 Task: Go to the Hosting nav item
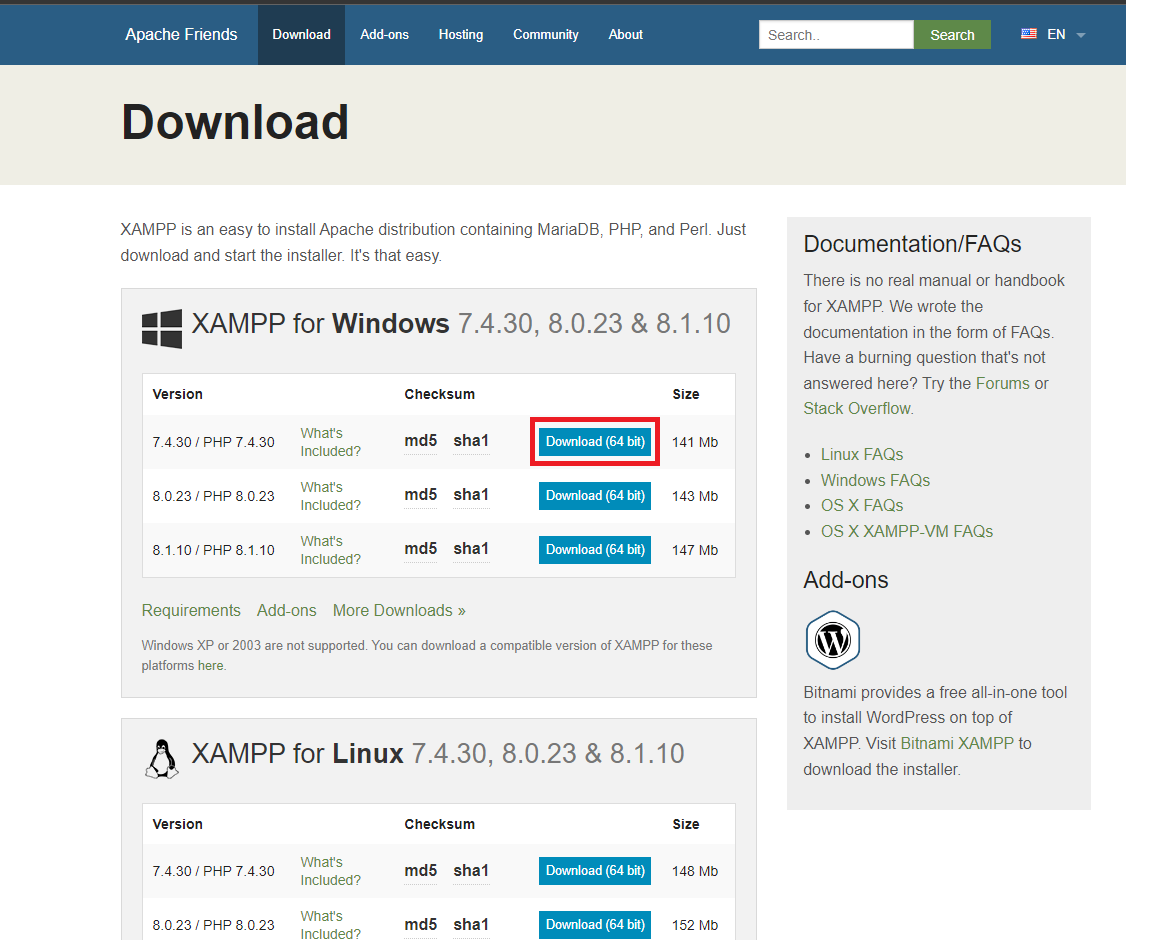point(461,35)
